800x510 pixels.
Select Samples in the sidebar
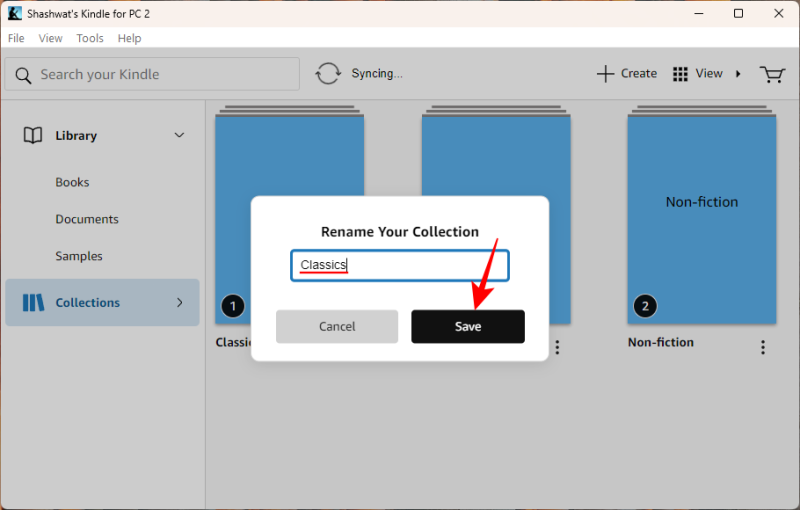pyautogui.click(x=79, y=256)
